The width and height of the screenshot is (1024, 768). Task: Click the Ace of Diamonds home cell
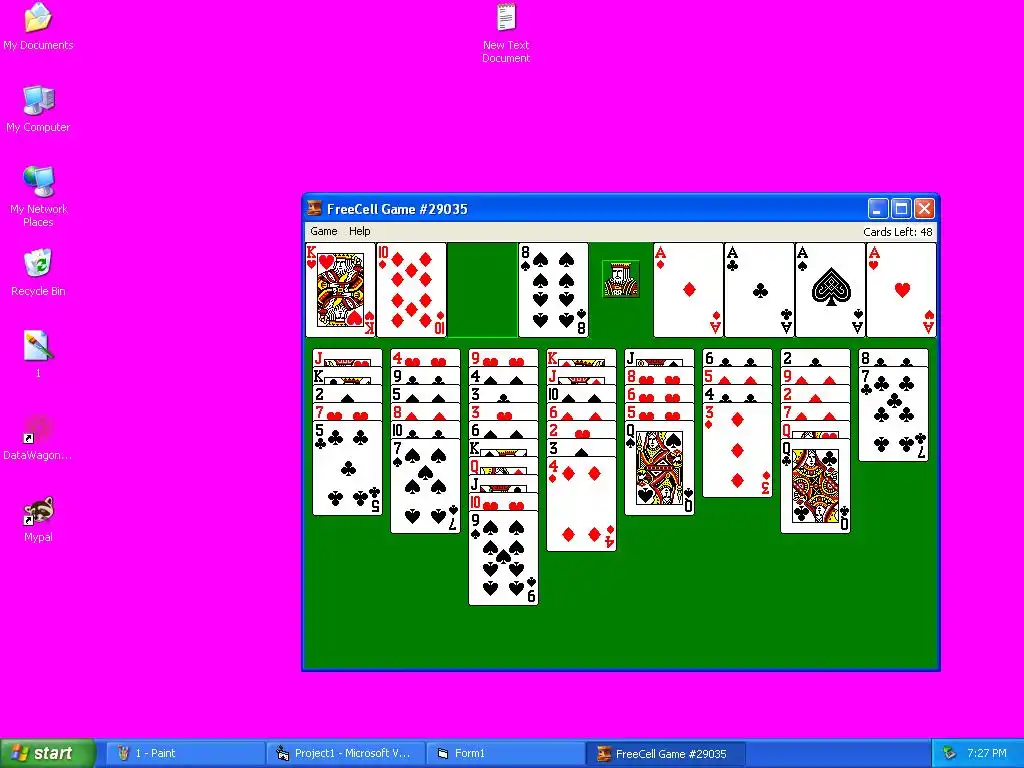[x=688, y=290]
